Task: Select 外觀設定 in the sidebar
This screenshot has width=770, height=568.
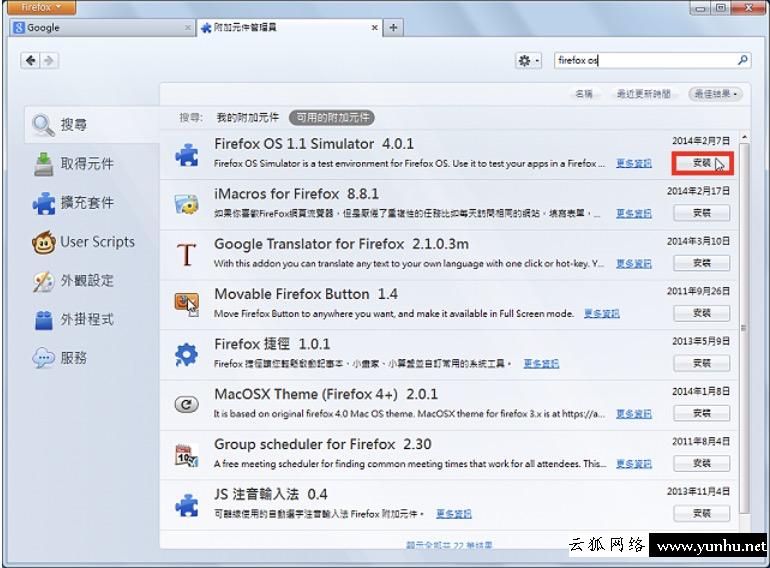Action: point(92,280)
